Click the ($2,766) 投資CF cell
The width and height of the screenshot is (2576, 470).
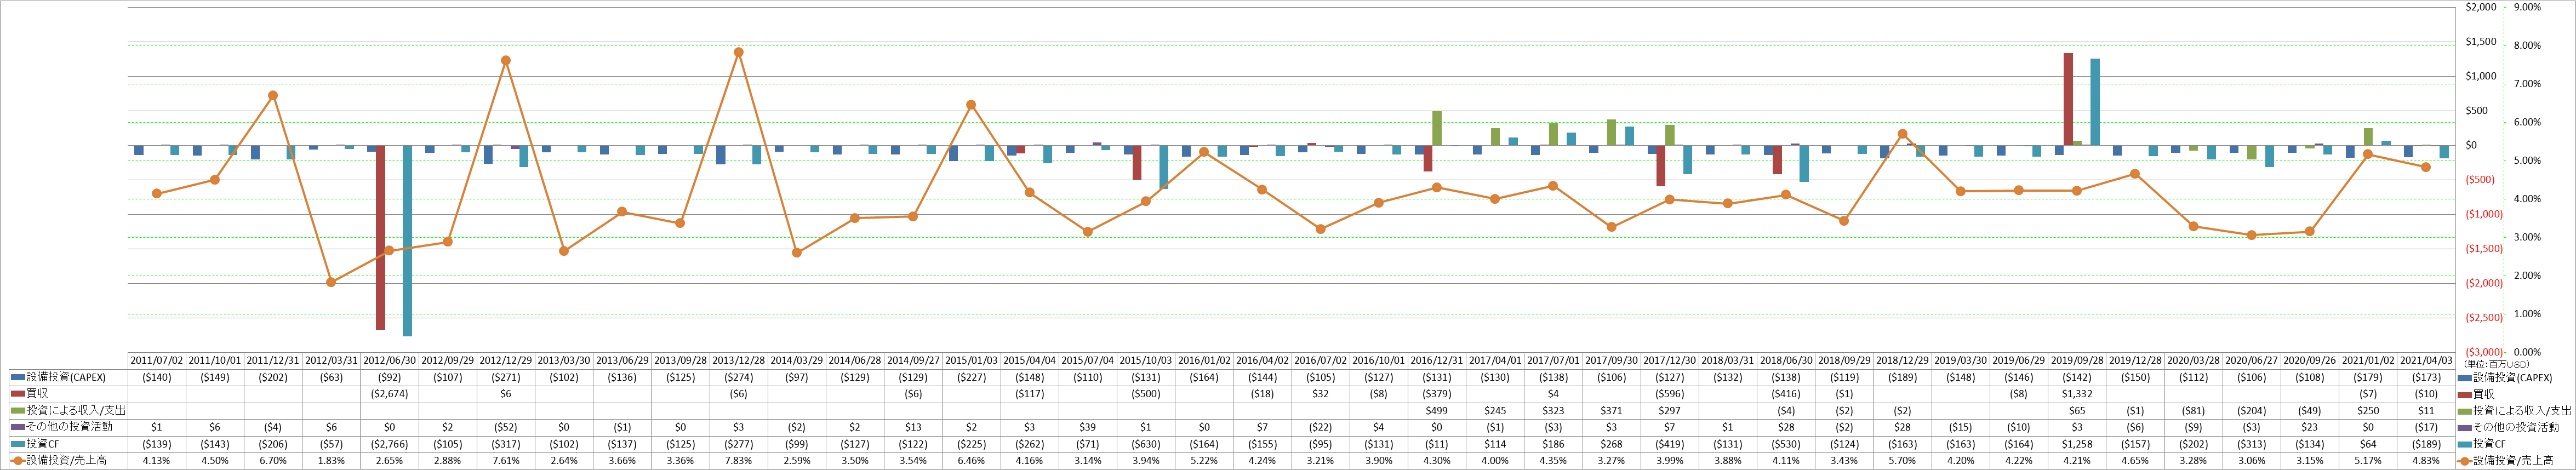390,444
